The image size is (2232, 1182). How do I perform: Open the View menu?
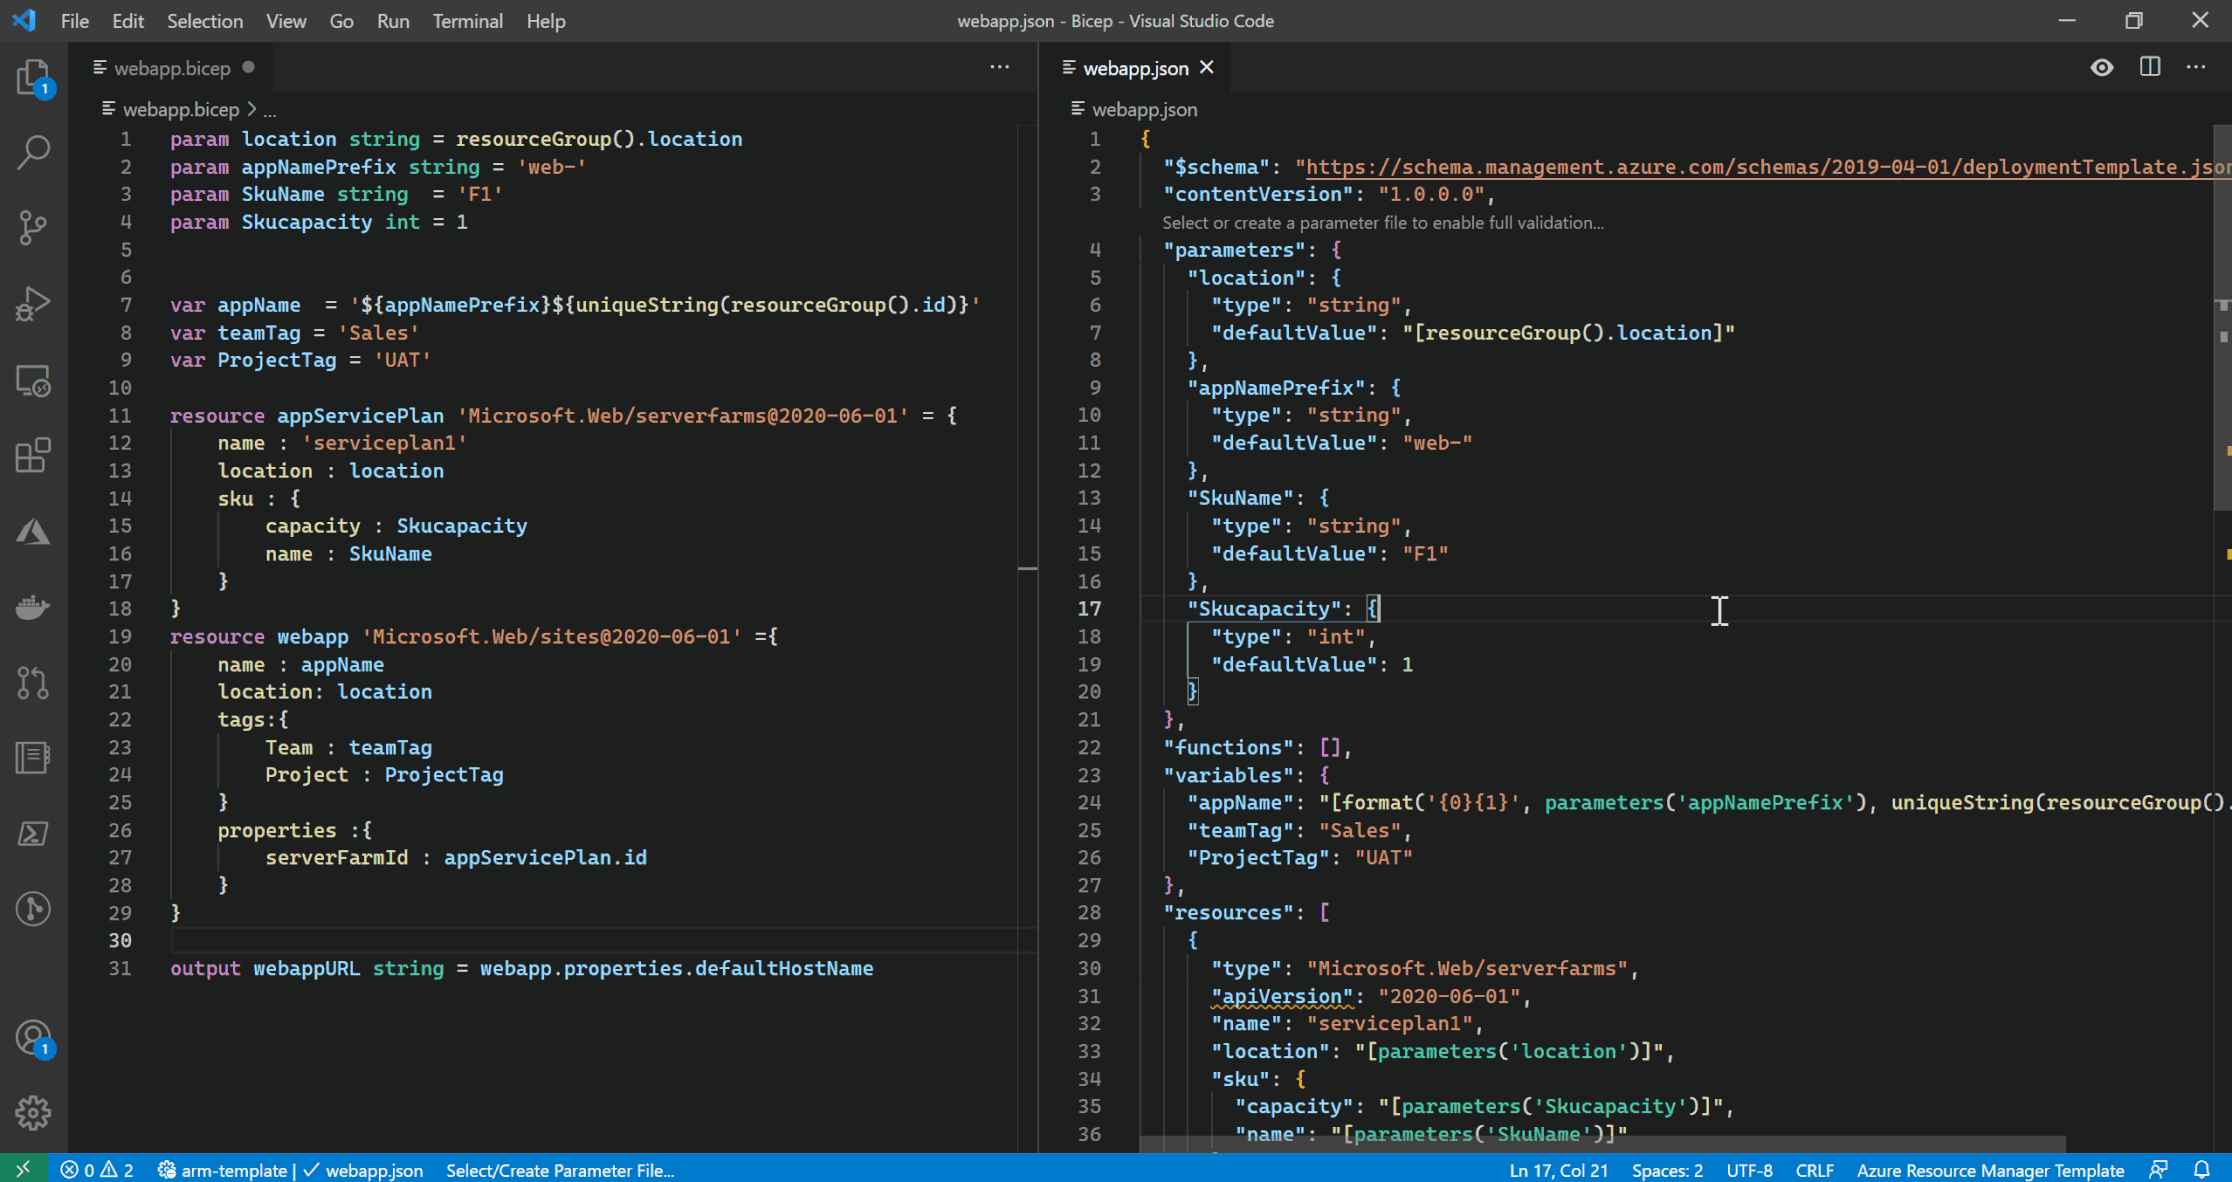click(286, 20)
